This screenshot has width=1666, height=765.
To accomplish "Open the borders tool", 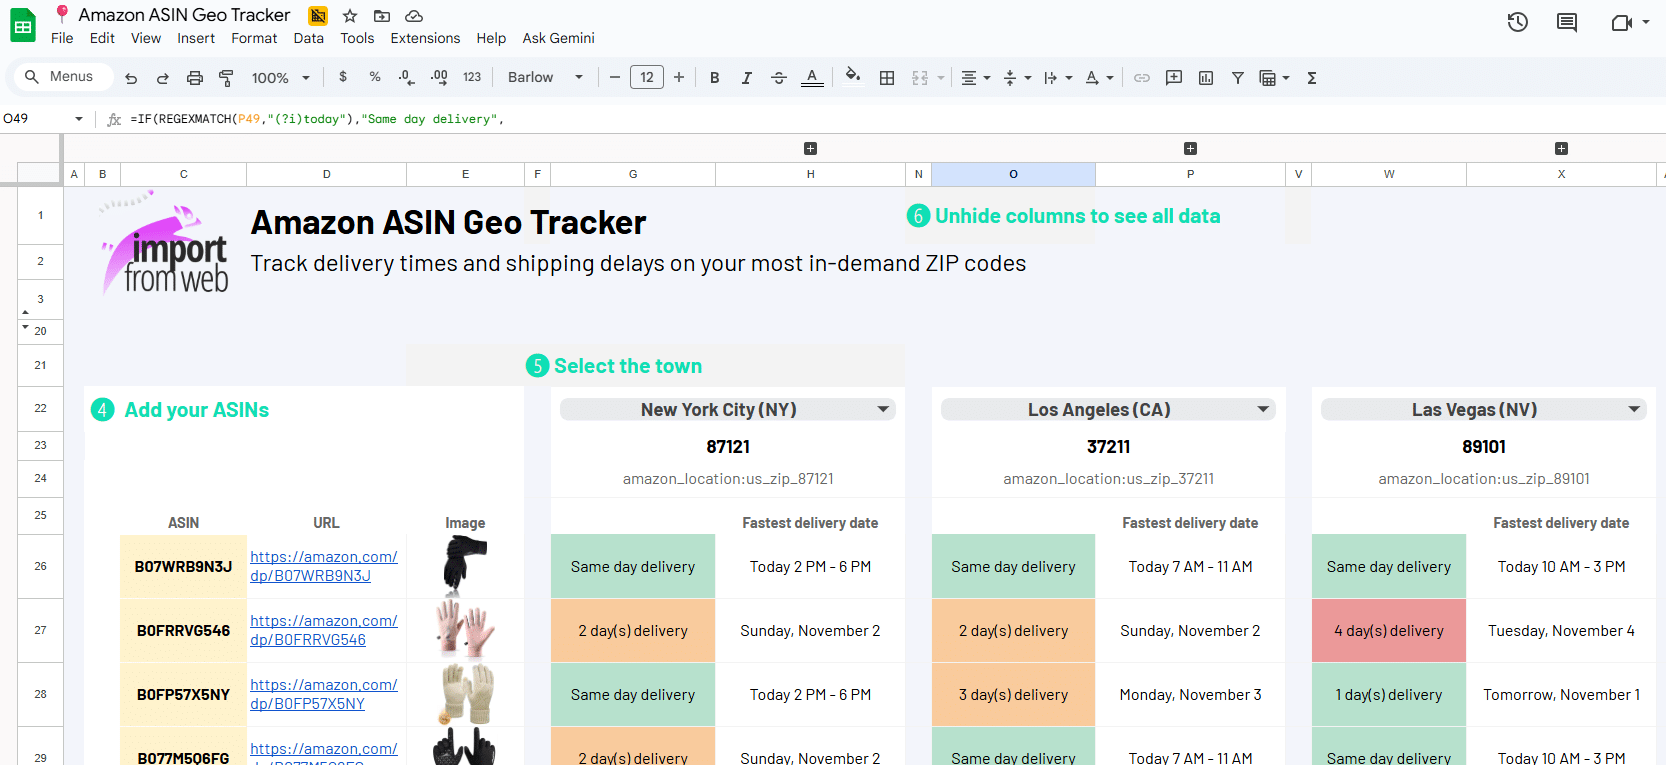I will click(x=887, y=78).
